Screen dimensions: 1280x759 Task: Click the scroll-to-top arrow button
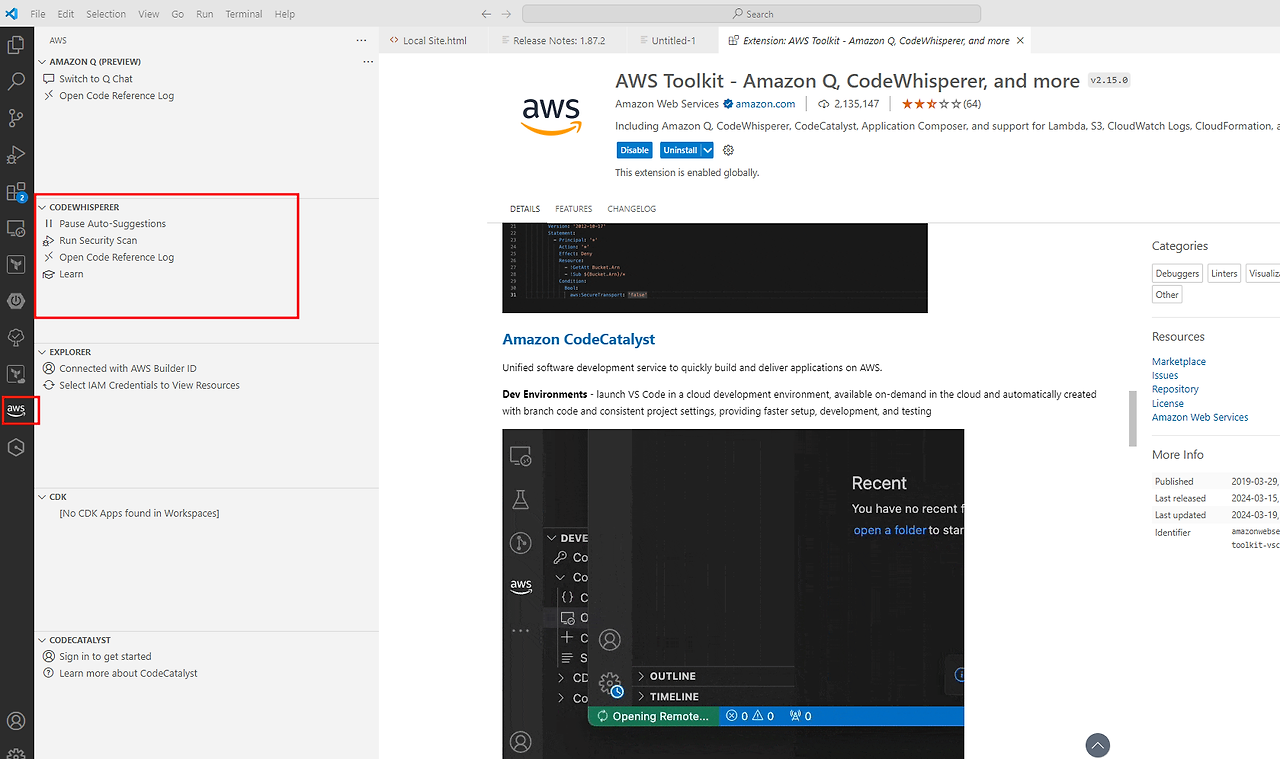pyautogui.click(x=1098, y=745)
